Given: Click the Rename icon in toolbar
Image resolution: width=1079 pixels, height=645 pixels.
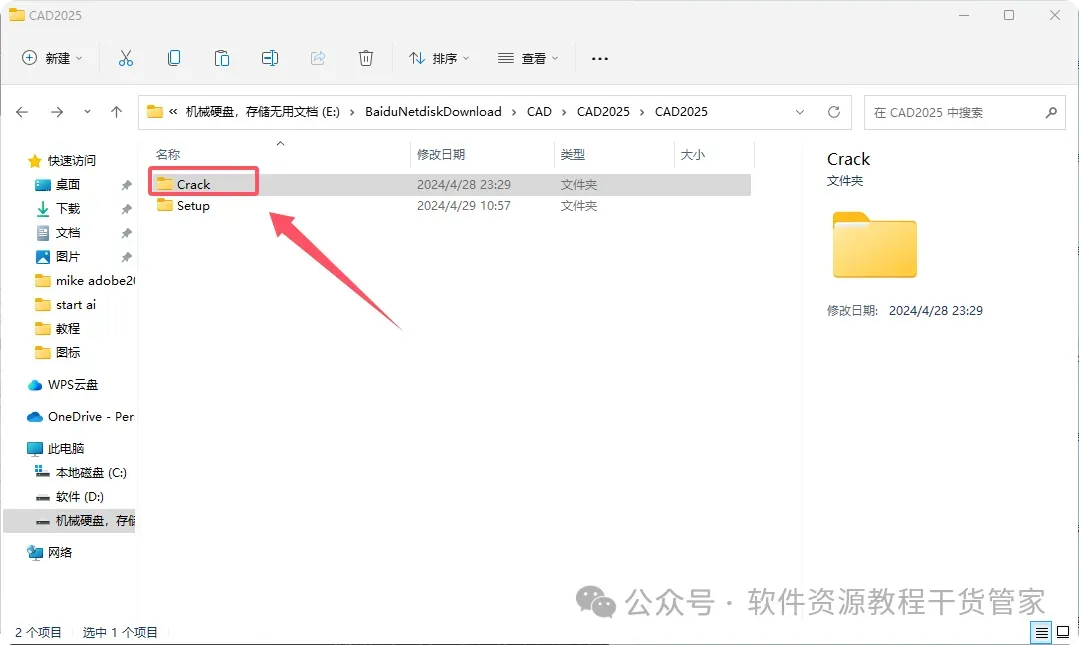Looking at the screenshot, I should tap(270, 59).
